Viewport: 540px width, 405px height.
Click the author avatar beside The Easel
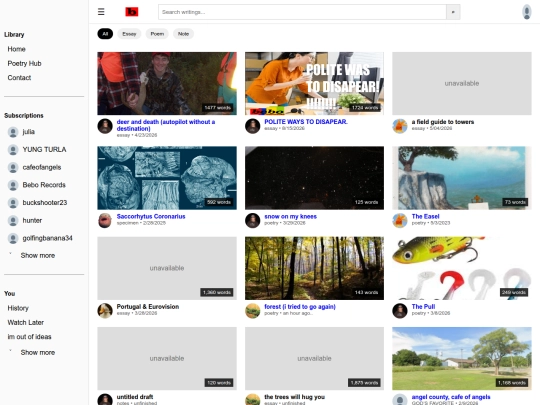click(400, 220)
